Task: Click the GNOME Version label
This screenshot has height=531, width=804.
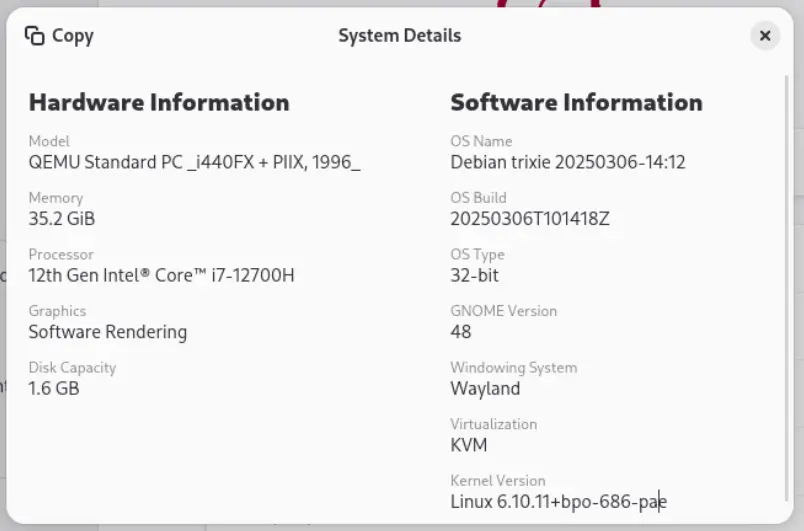Action: pyautogui.click(x=504, y=311)
